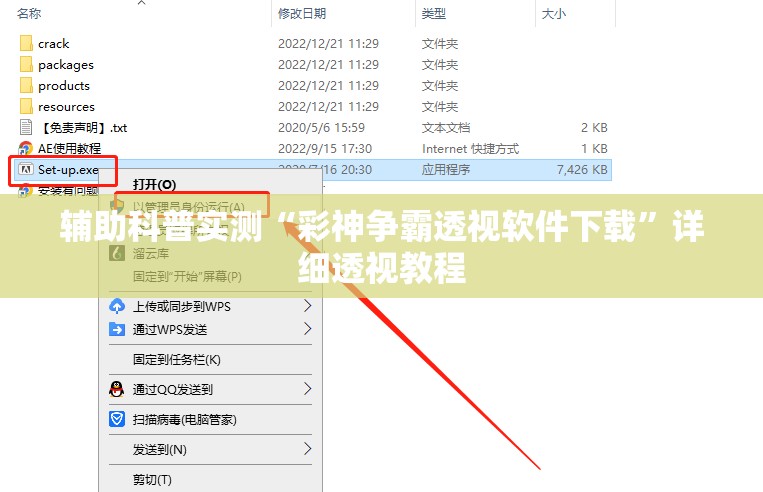The image size is (763, 492).
Task: Click the 通过WPS发送 arrow icon
Action: pyautogui.click(x=117, y=329)
